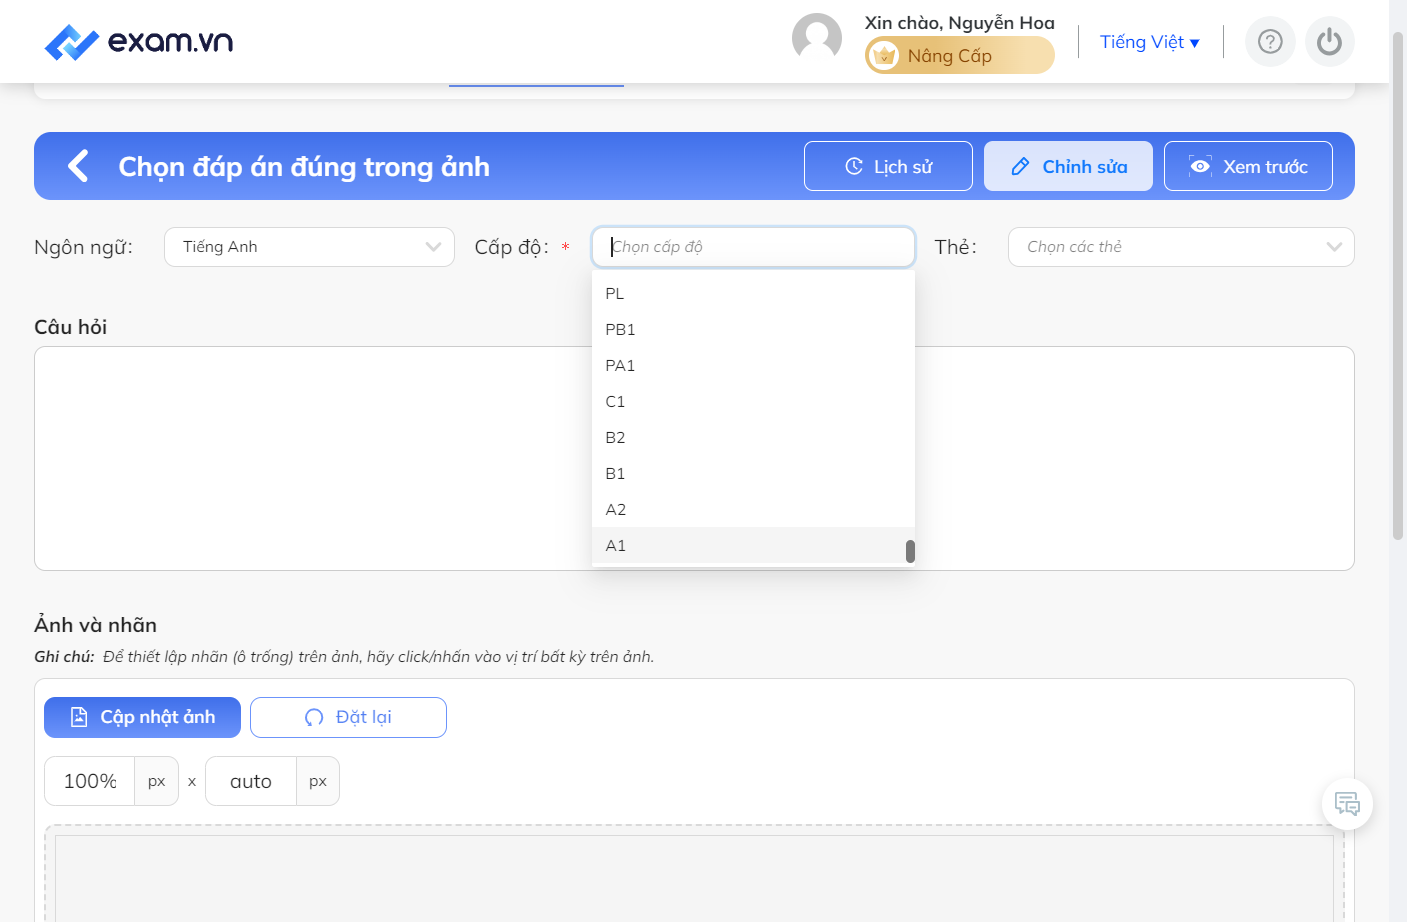Click Cập nhật ảnh update image button
This screenshot has height=922, width=1407.
[x=142, y=717]
